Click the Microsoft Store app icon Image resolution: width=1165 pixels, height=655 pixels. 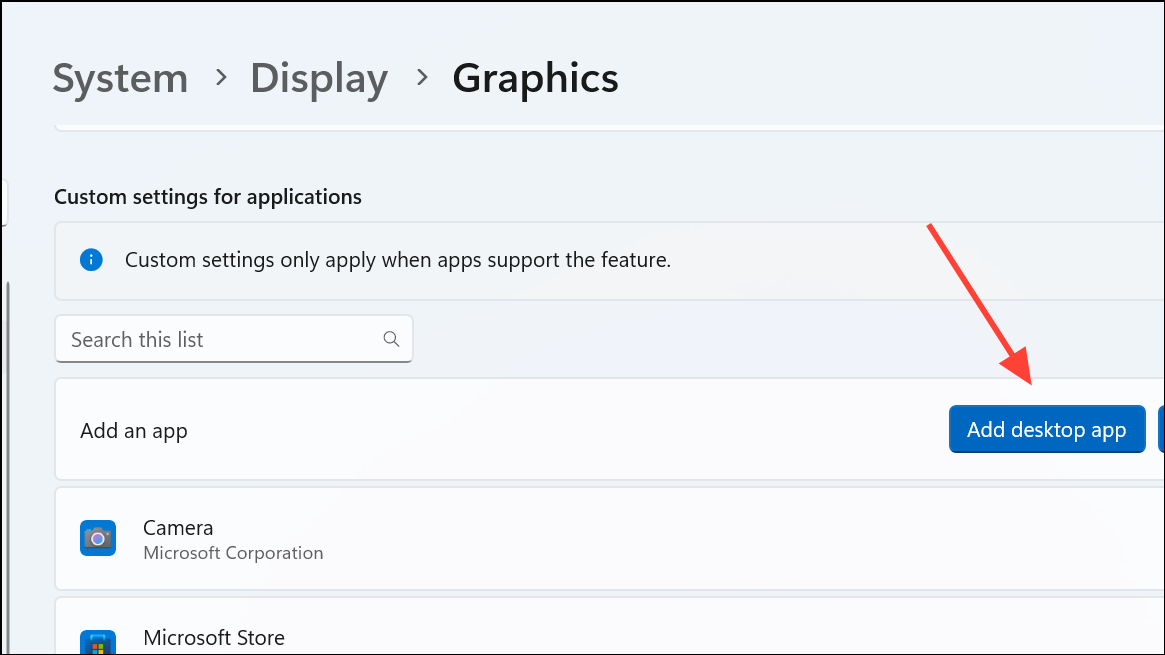pyautogui.click(x=98, y=643)
